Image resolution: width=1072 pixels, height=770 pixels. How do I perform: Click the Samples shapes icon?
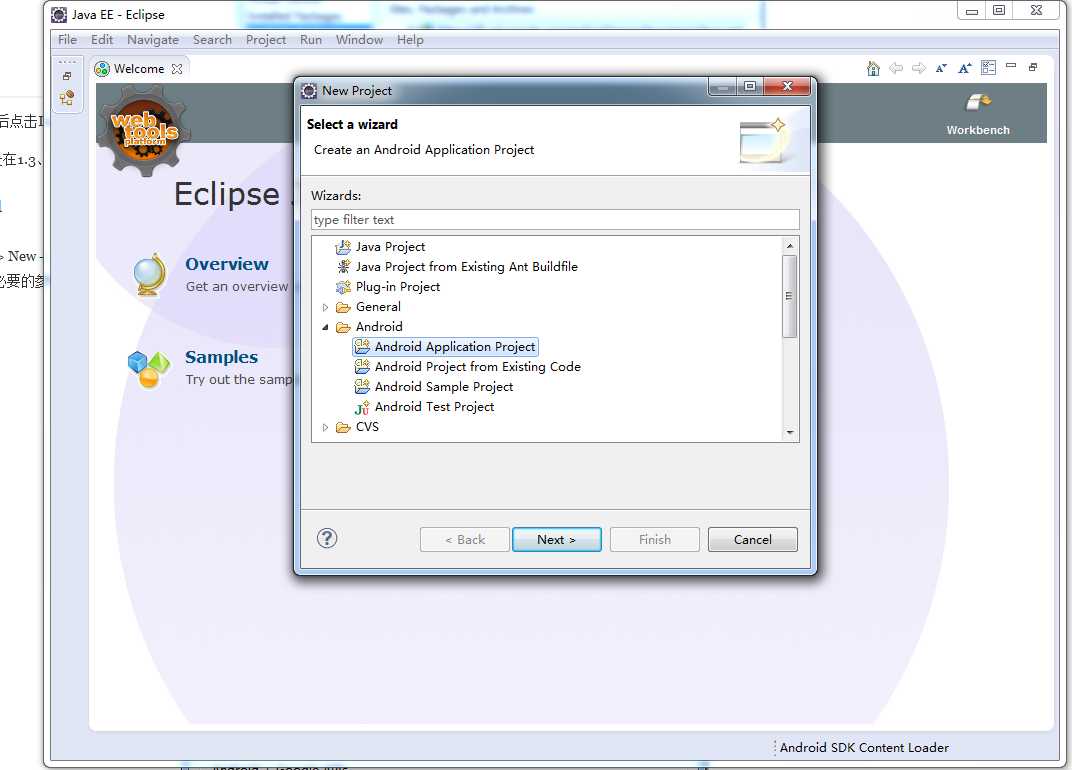(x=148, y=369)
